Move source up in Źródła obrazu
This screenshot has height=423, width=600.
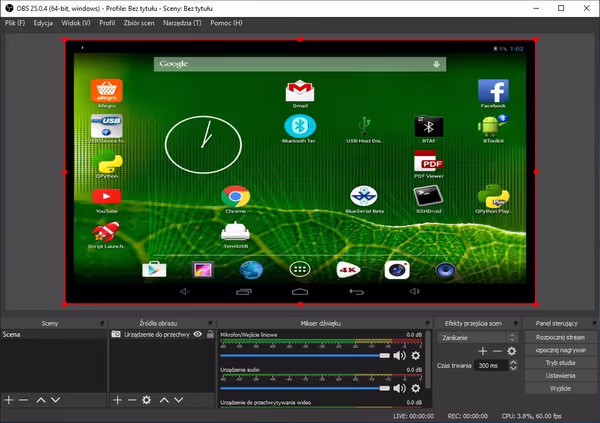point(164,400)
